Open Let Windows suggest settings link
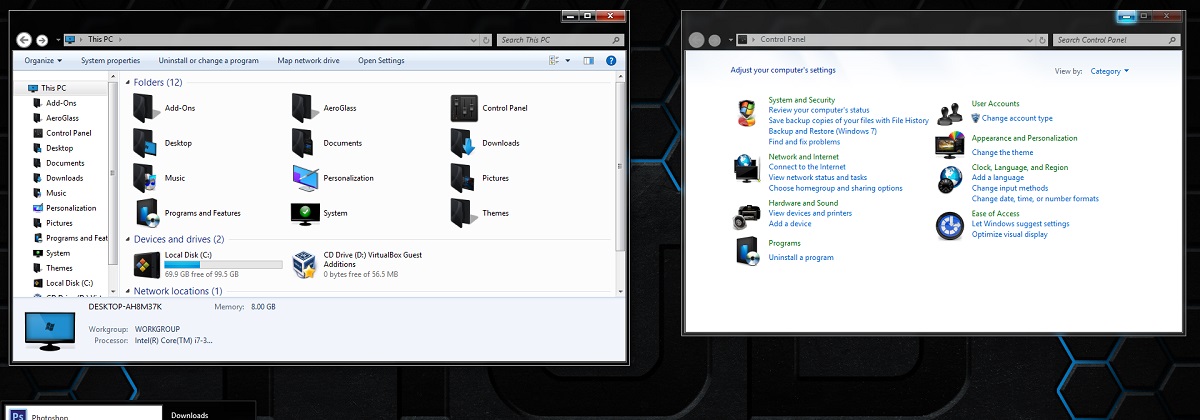Viewport: 1200px width, 420px height. point(1020,224)
